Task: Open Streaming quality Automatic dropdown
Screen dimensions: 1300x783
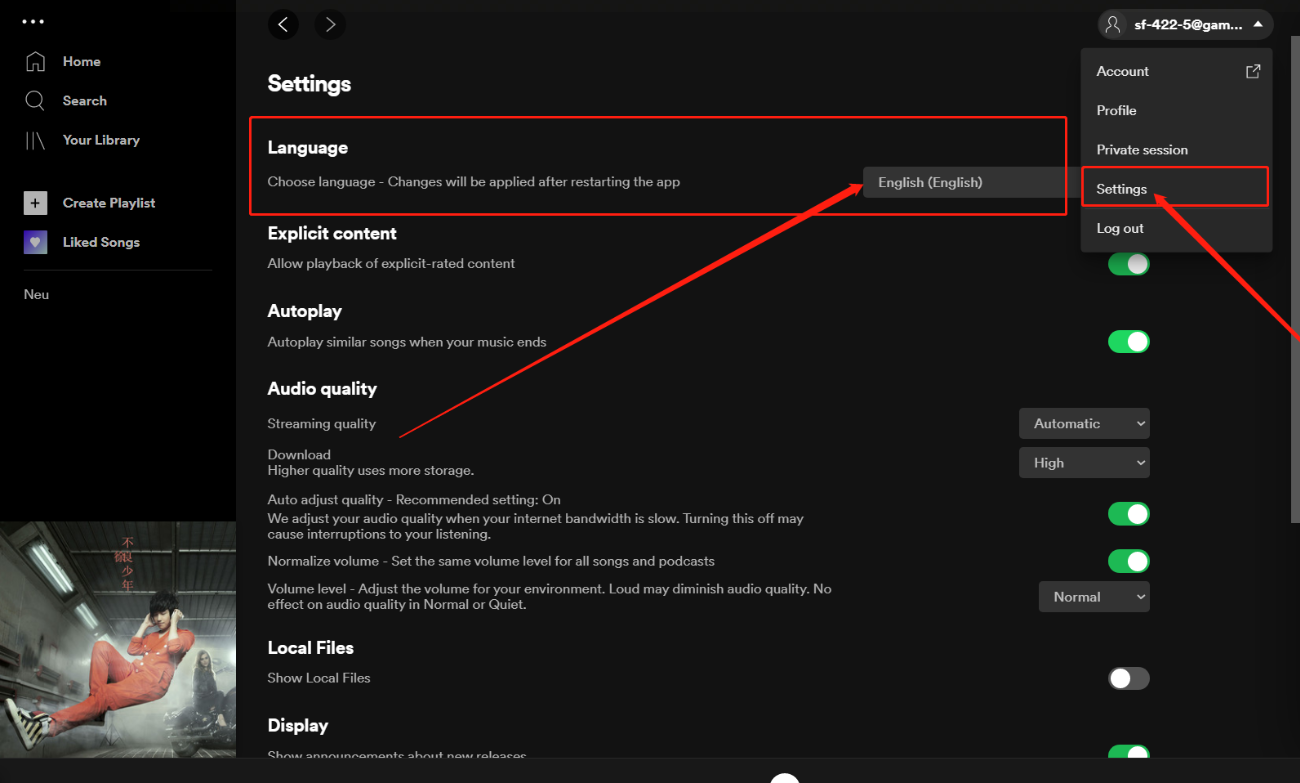Action: pyautogui.click(x=1084, y=424)
